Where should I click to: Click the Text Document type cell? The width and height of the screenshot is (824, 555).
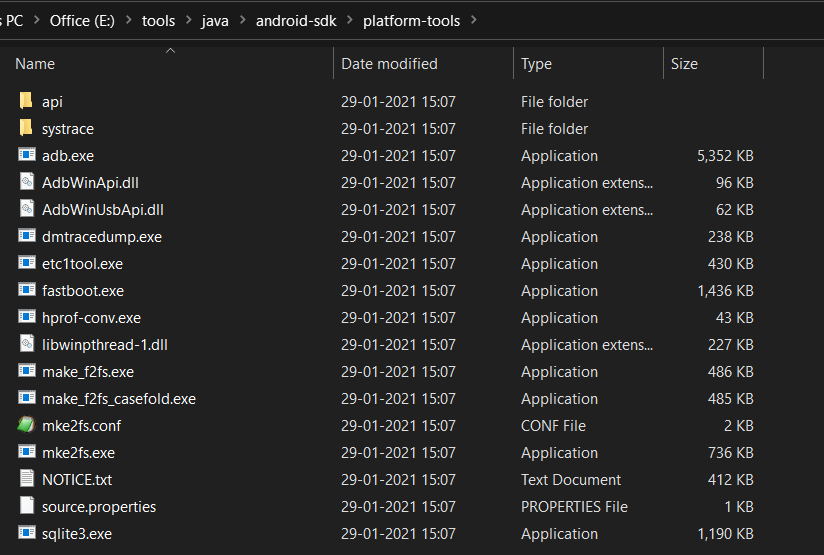571,480
